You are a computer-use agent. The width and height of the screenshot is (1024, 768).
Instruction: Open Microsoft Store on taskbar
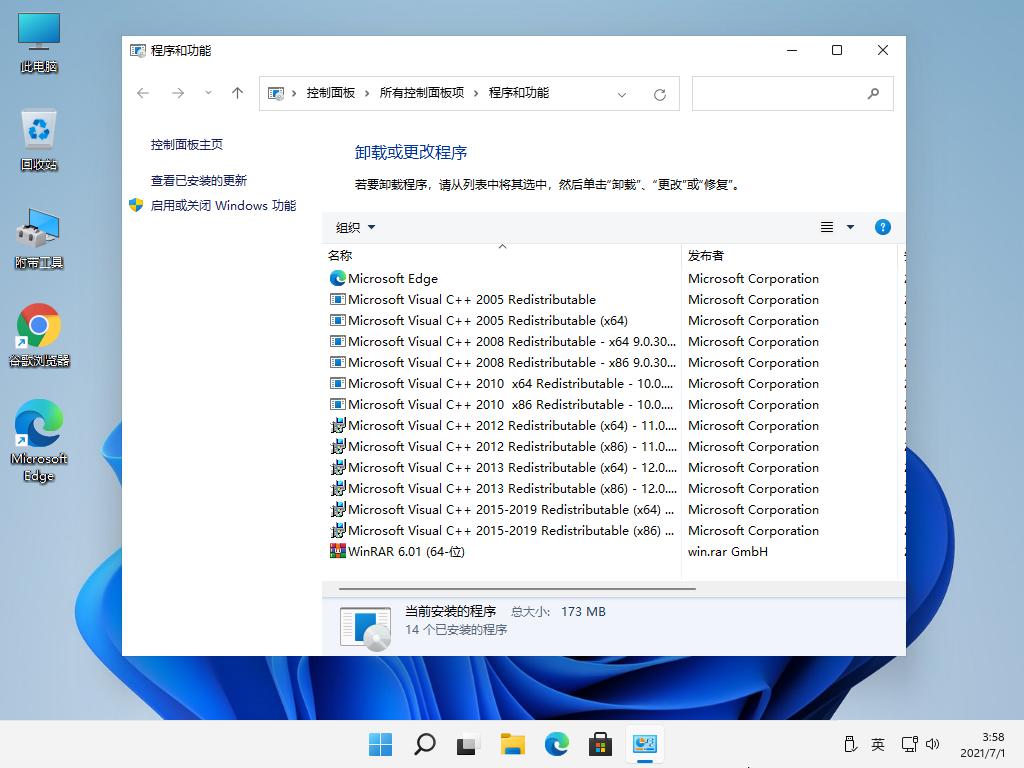tap(600, 744)
